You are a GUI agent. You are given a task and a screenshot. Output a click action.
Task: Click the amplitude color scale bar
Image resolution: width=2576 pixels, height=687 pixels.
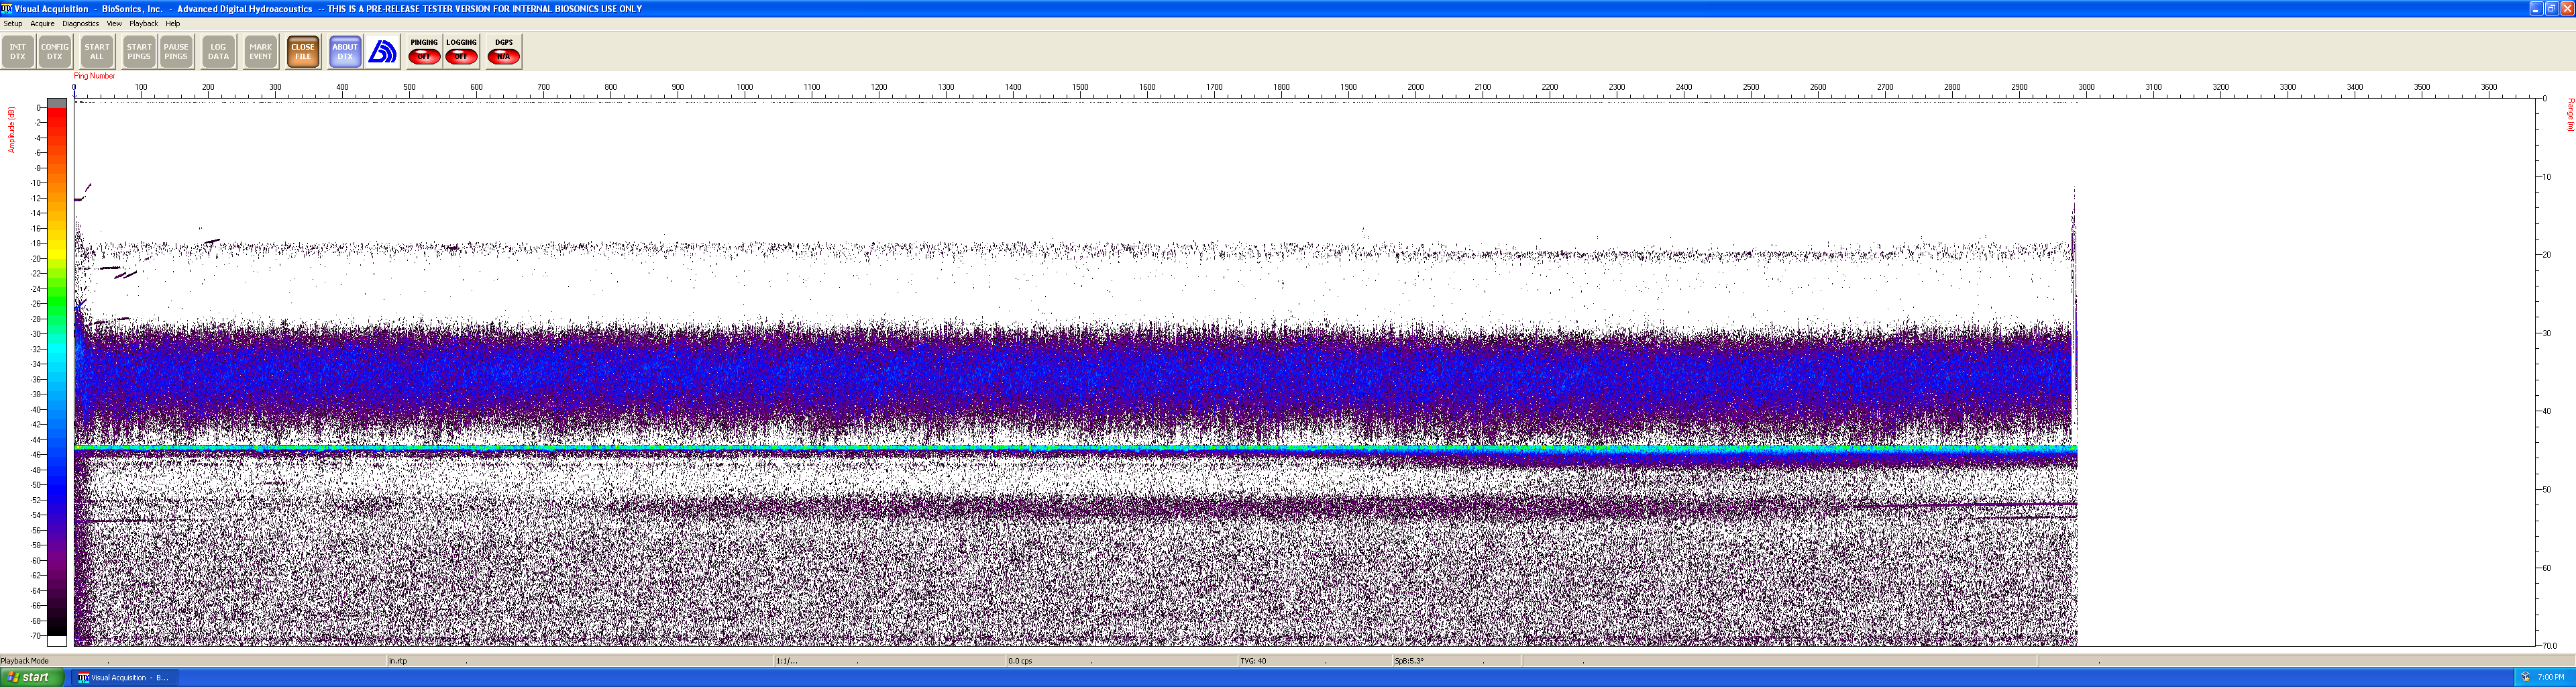coord(57,371)
